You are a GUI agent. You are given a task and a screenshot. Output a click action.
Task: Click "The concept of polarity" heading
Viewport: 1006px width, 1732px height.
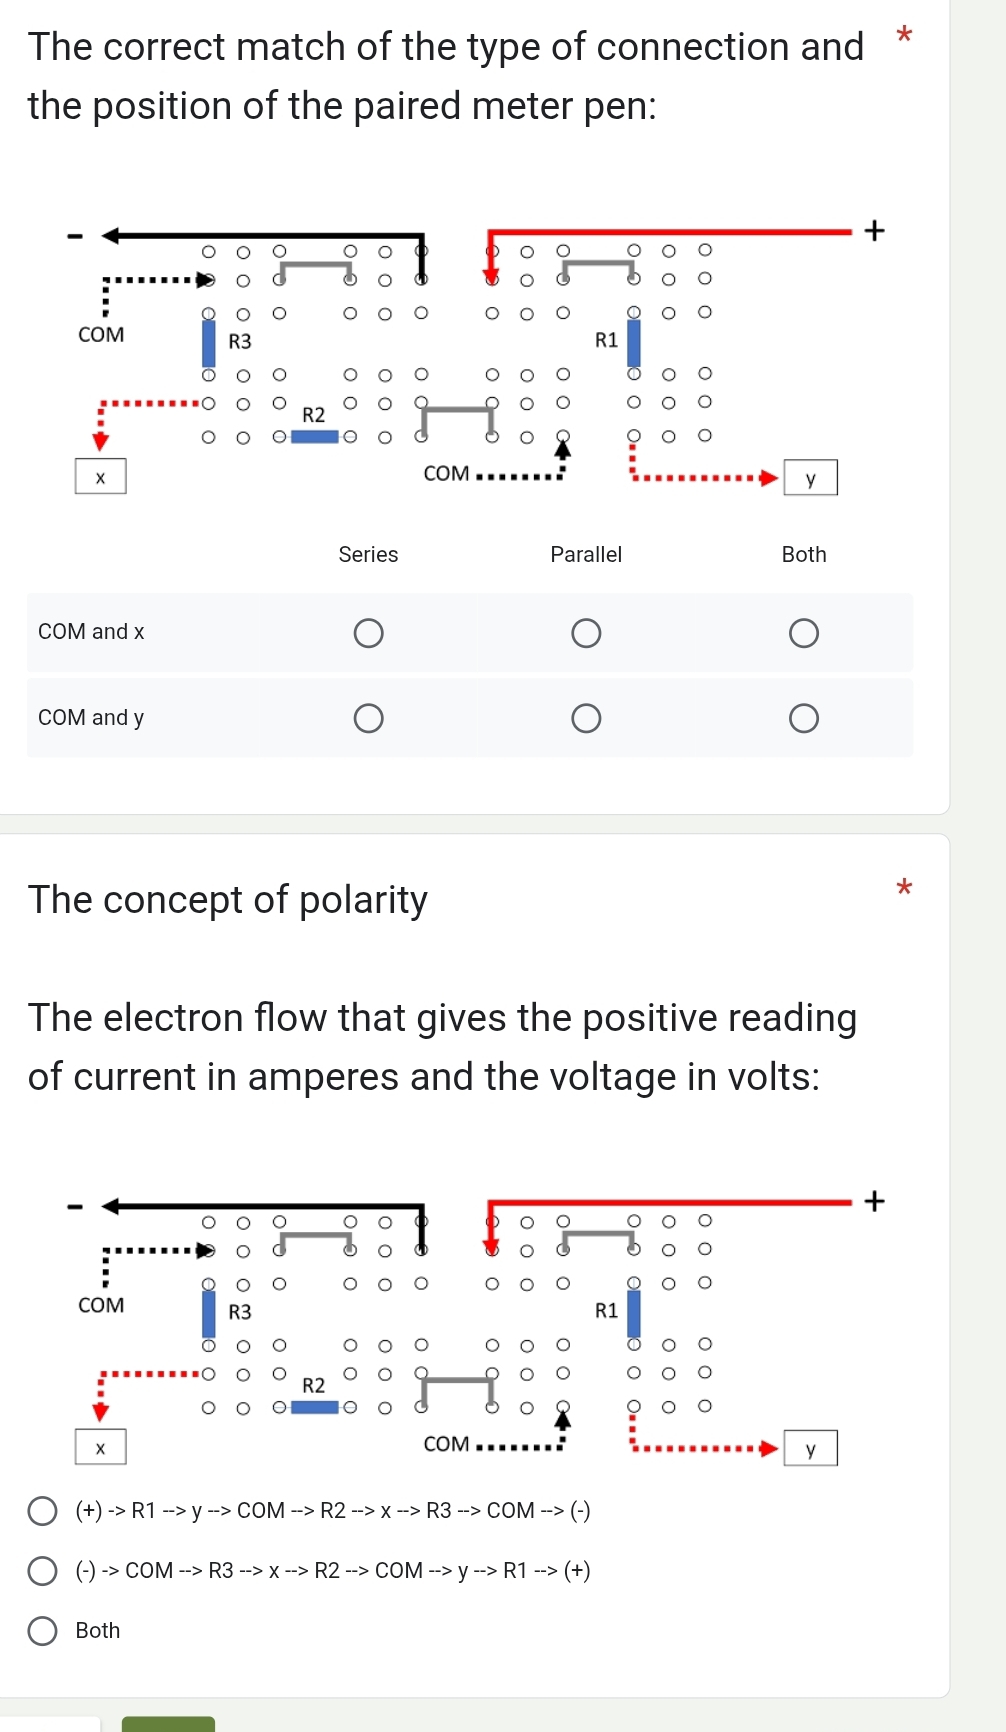click(x=228, y=900)
